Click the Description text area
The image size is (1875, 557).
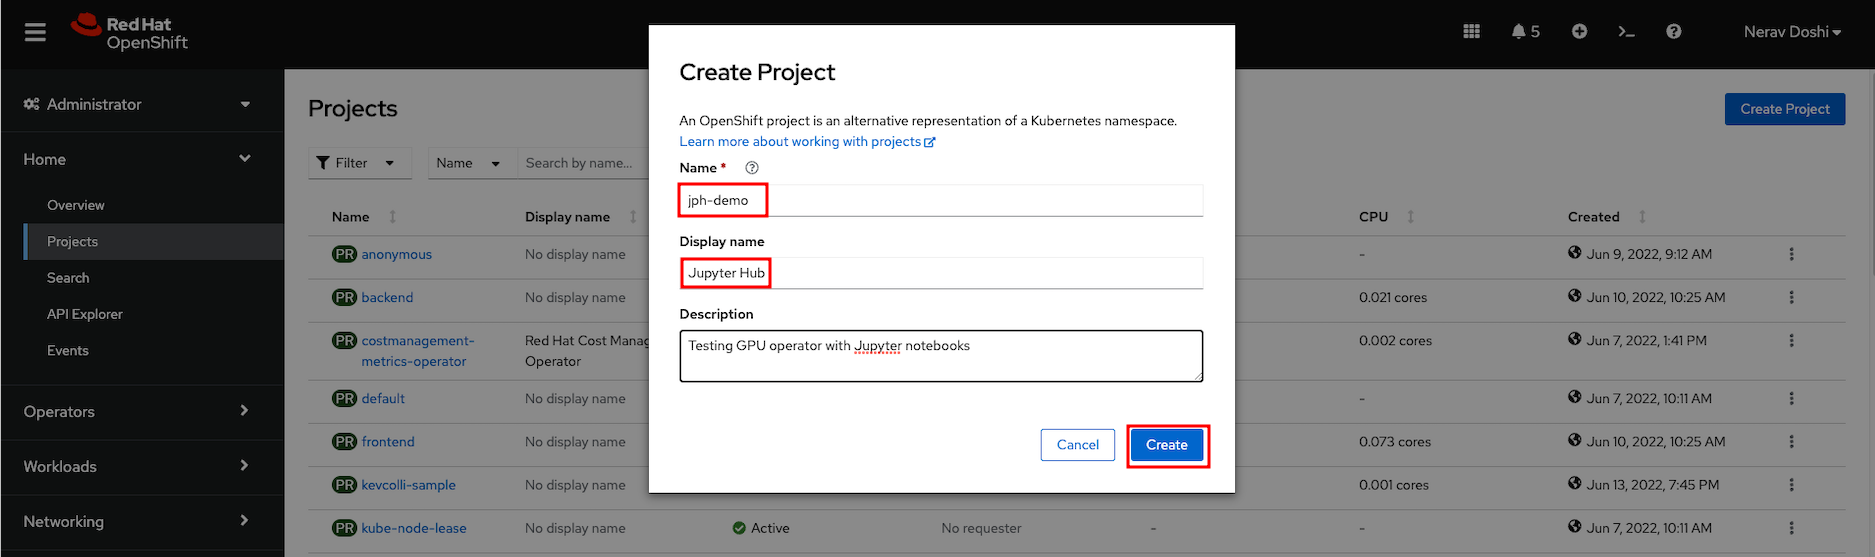(941, 356)
